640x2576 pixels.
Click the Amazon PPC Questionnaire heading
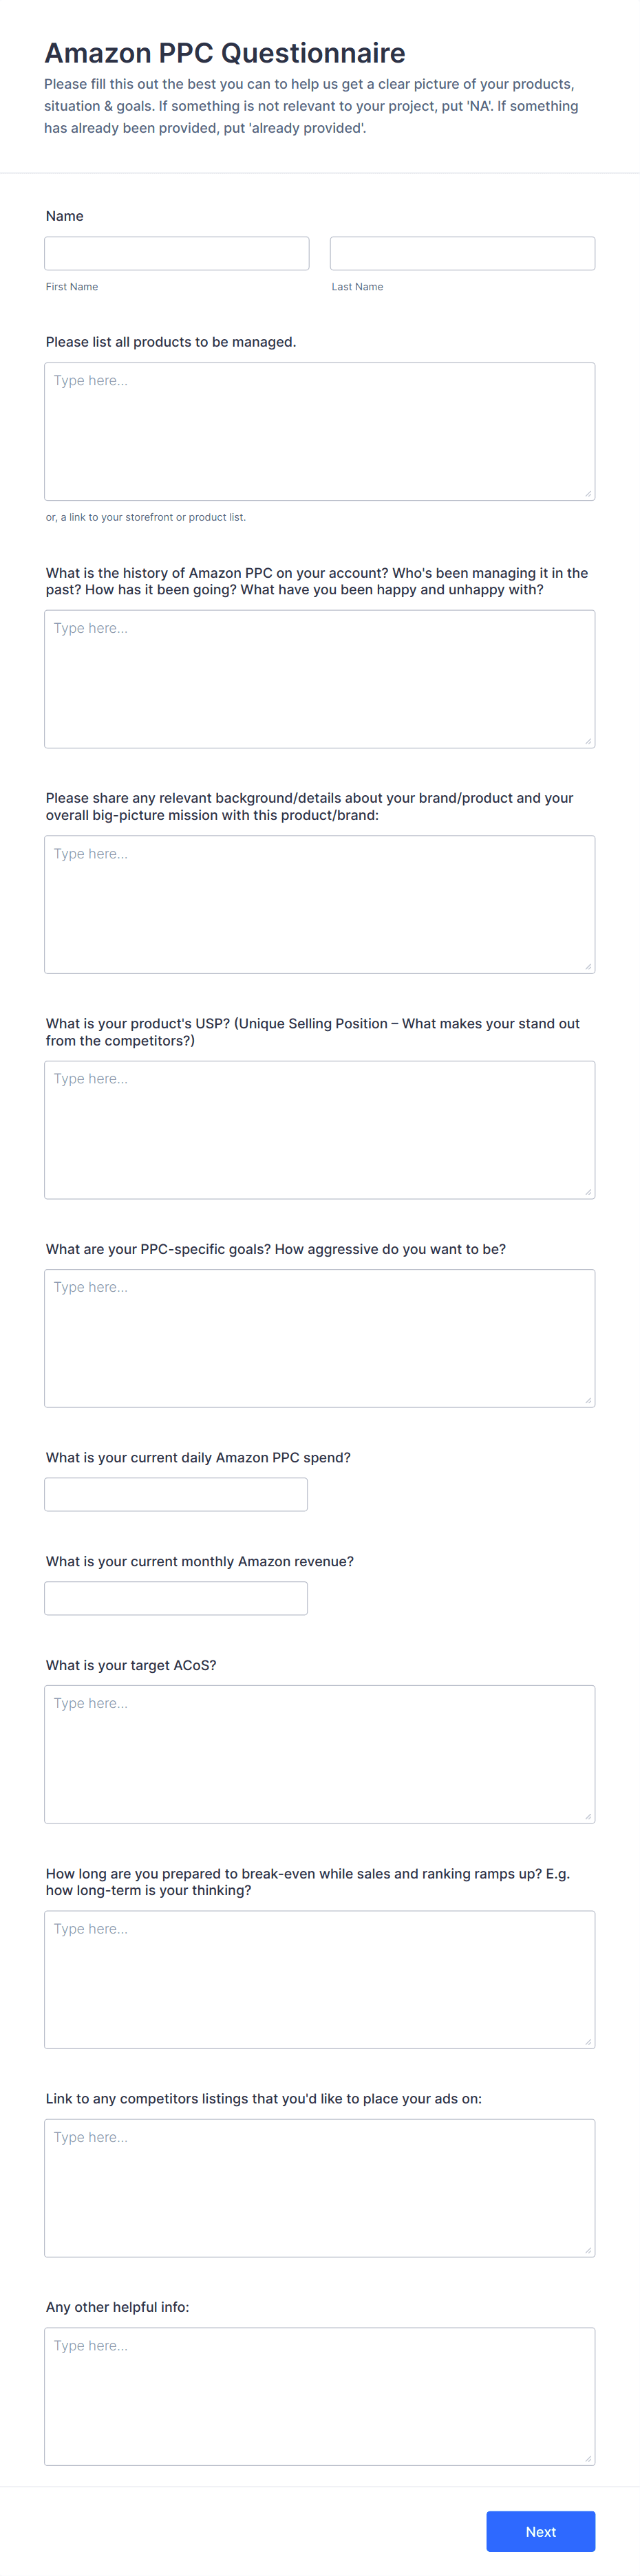click(224, 53)
